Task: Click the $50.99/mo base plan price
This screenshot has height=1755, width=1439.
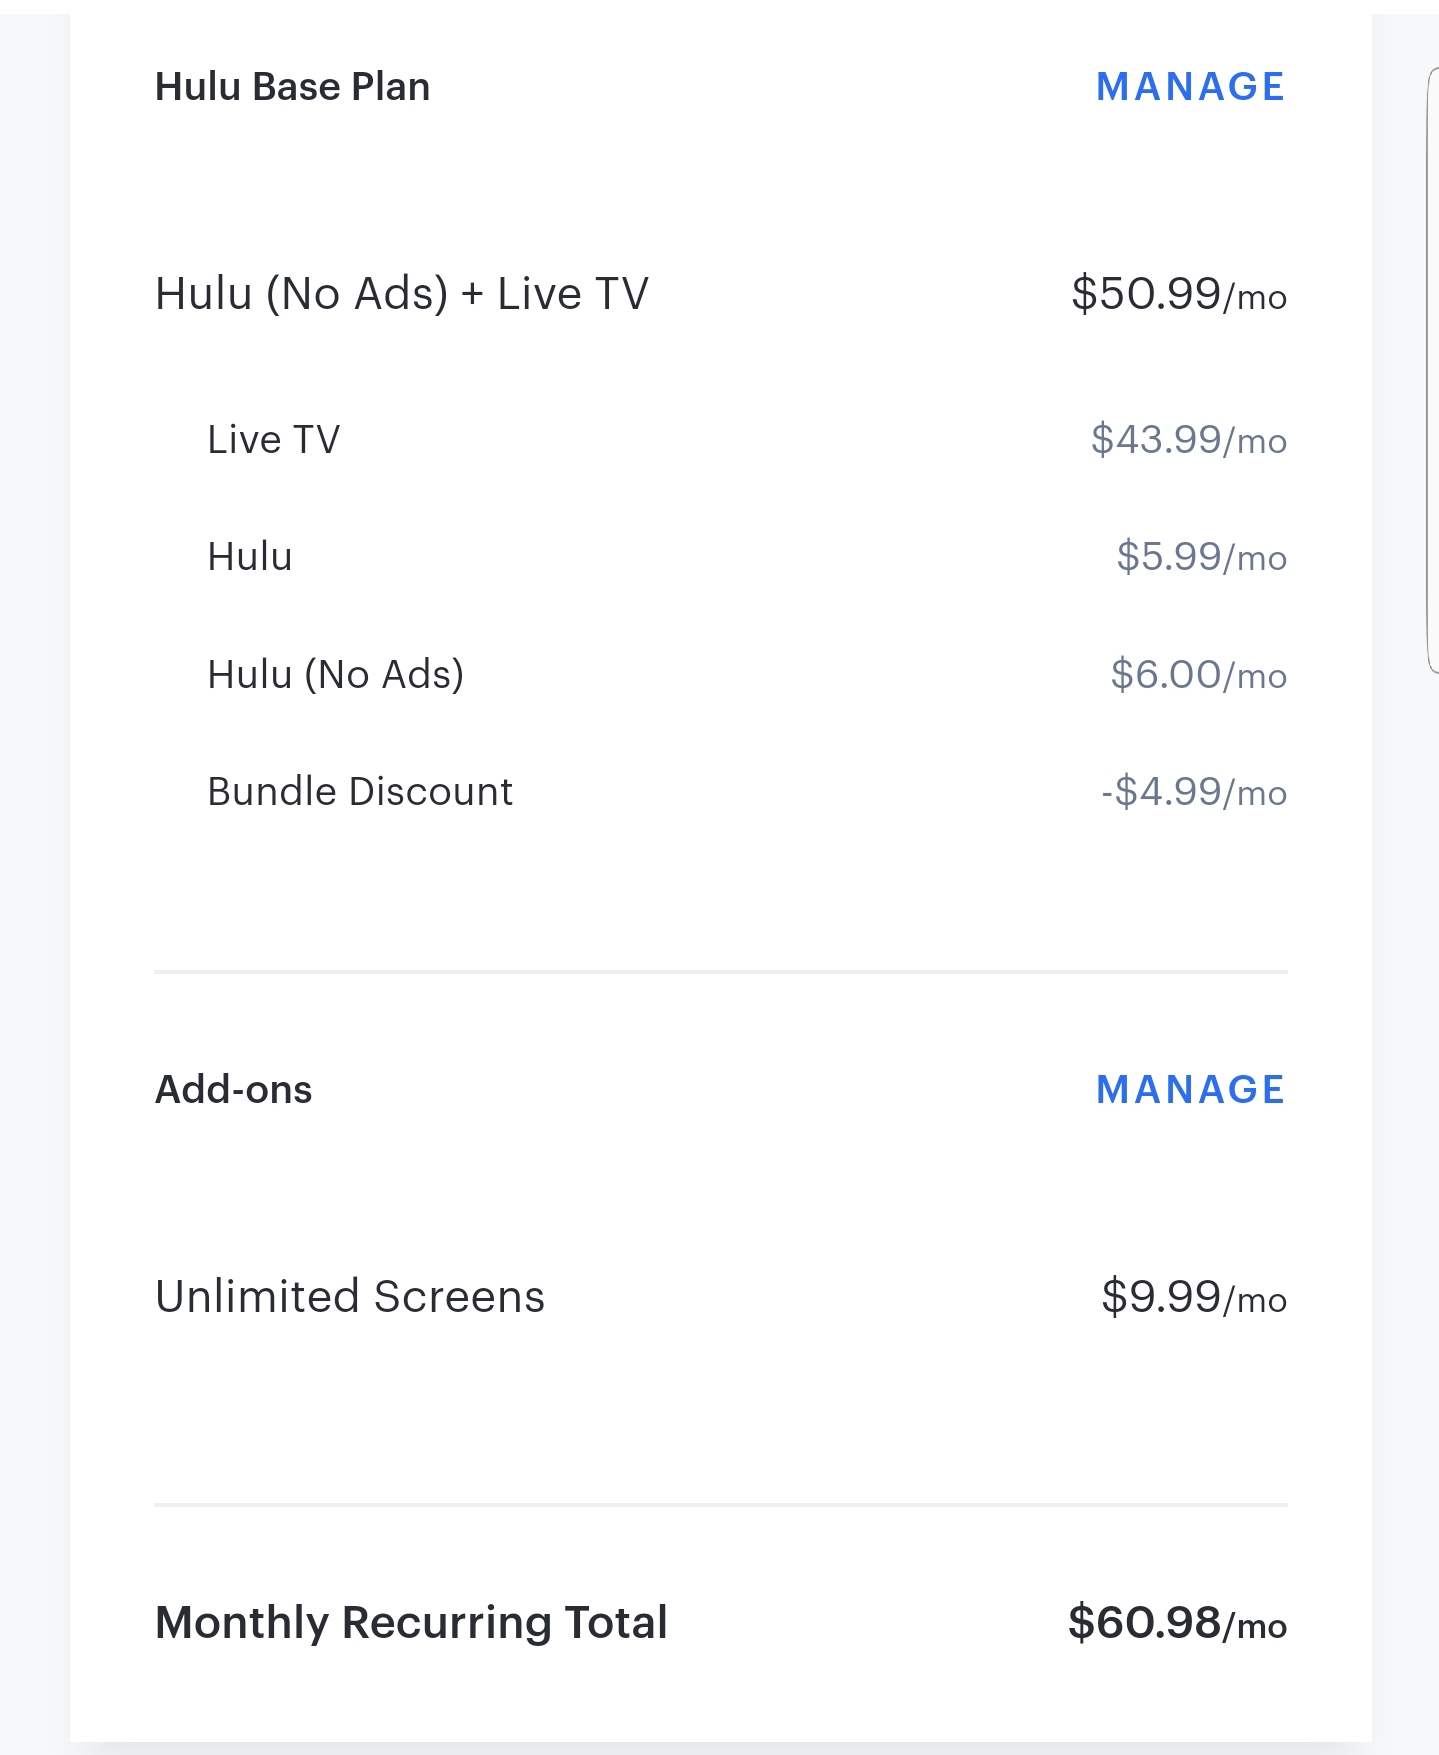Action: click(x=1178, y=294)
